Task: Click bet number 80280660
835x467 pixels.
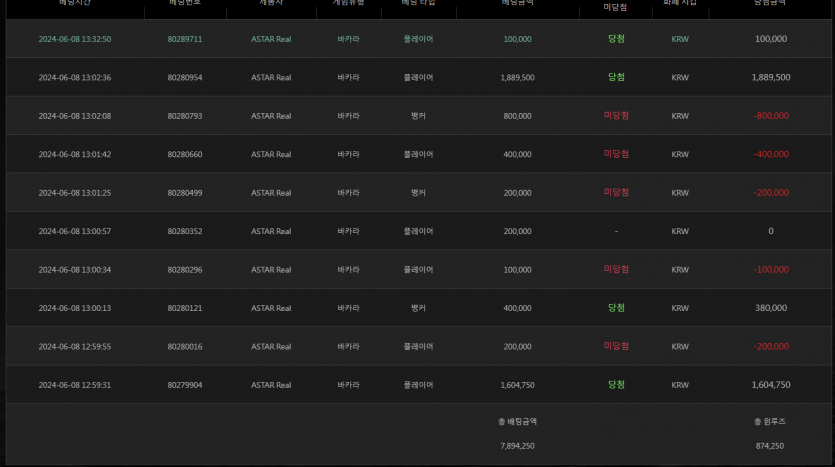Action: click(x=185, y=154)
